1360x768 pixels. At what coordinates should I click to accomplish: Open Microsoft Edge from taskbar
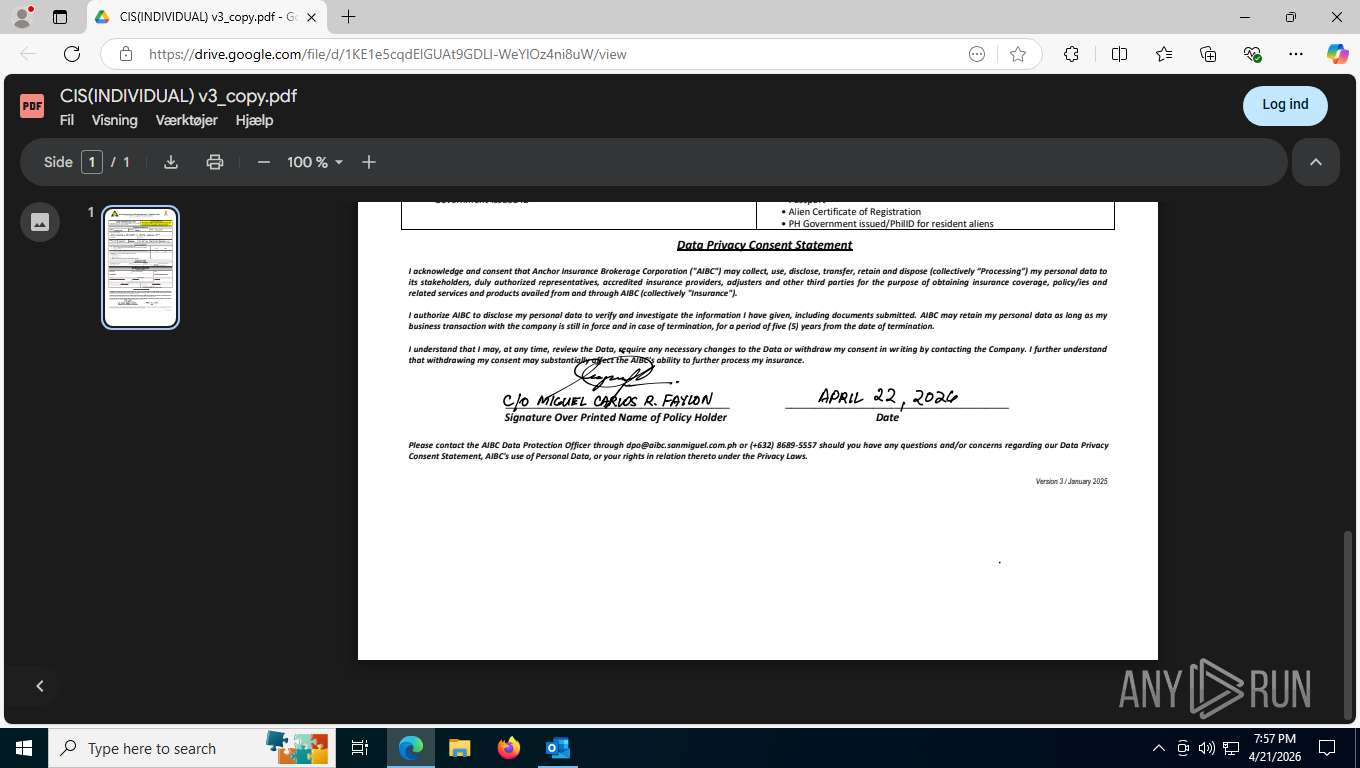point(411,748)
